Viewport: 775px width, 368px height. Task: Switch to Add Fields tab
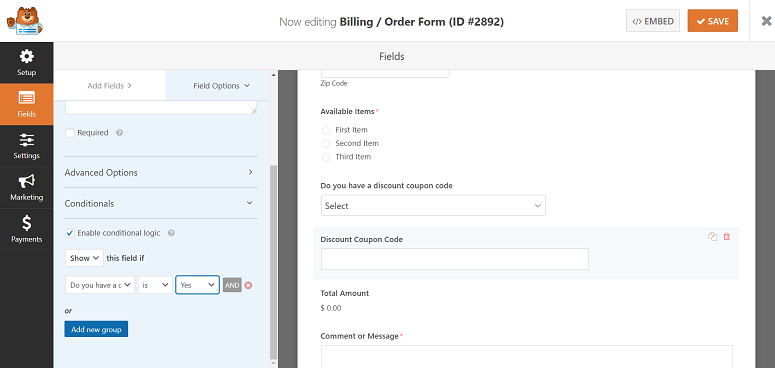[110, 85]
